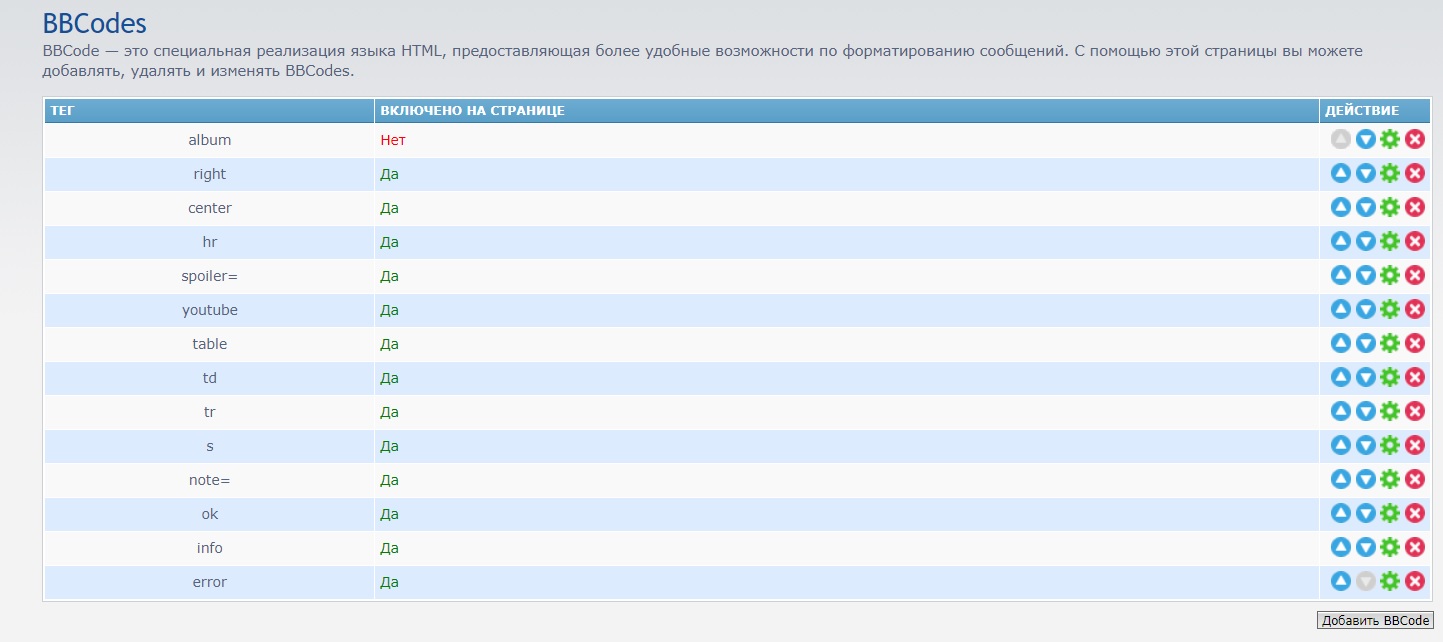This screenshot has height=642, width=1443.
Task: Move the tr BBCode down
Action: [x=1365, y=412]
